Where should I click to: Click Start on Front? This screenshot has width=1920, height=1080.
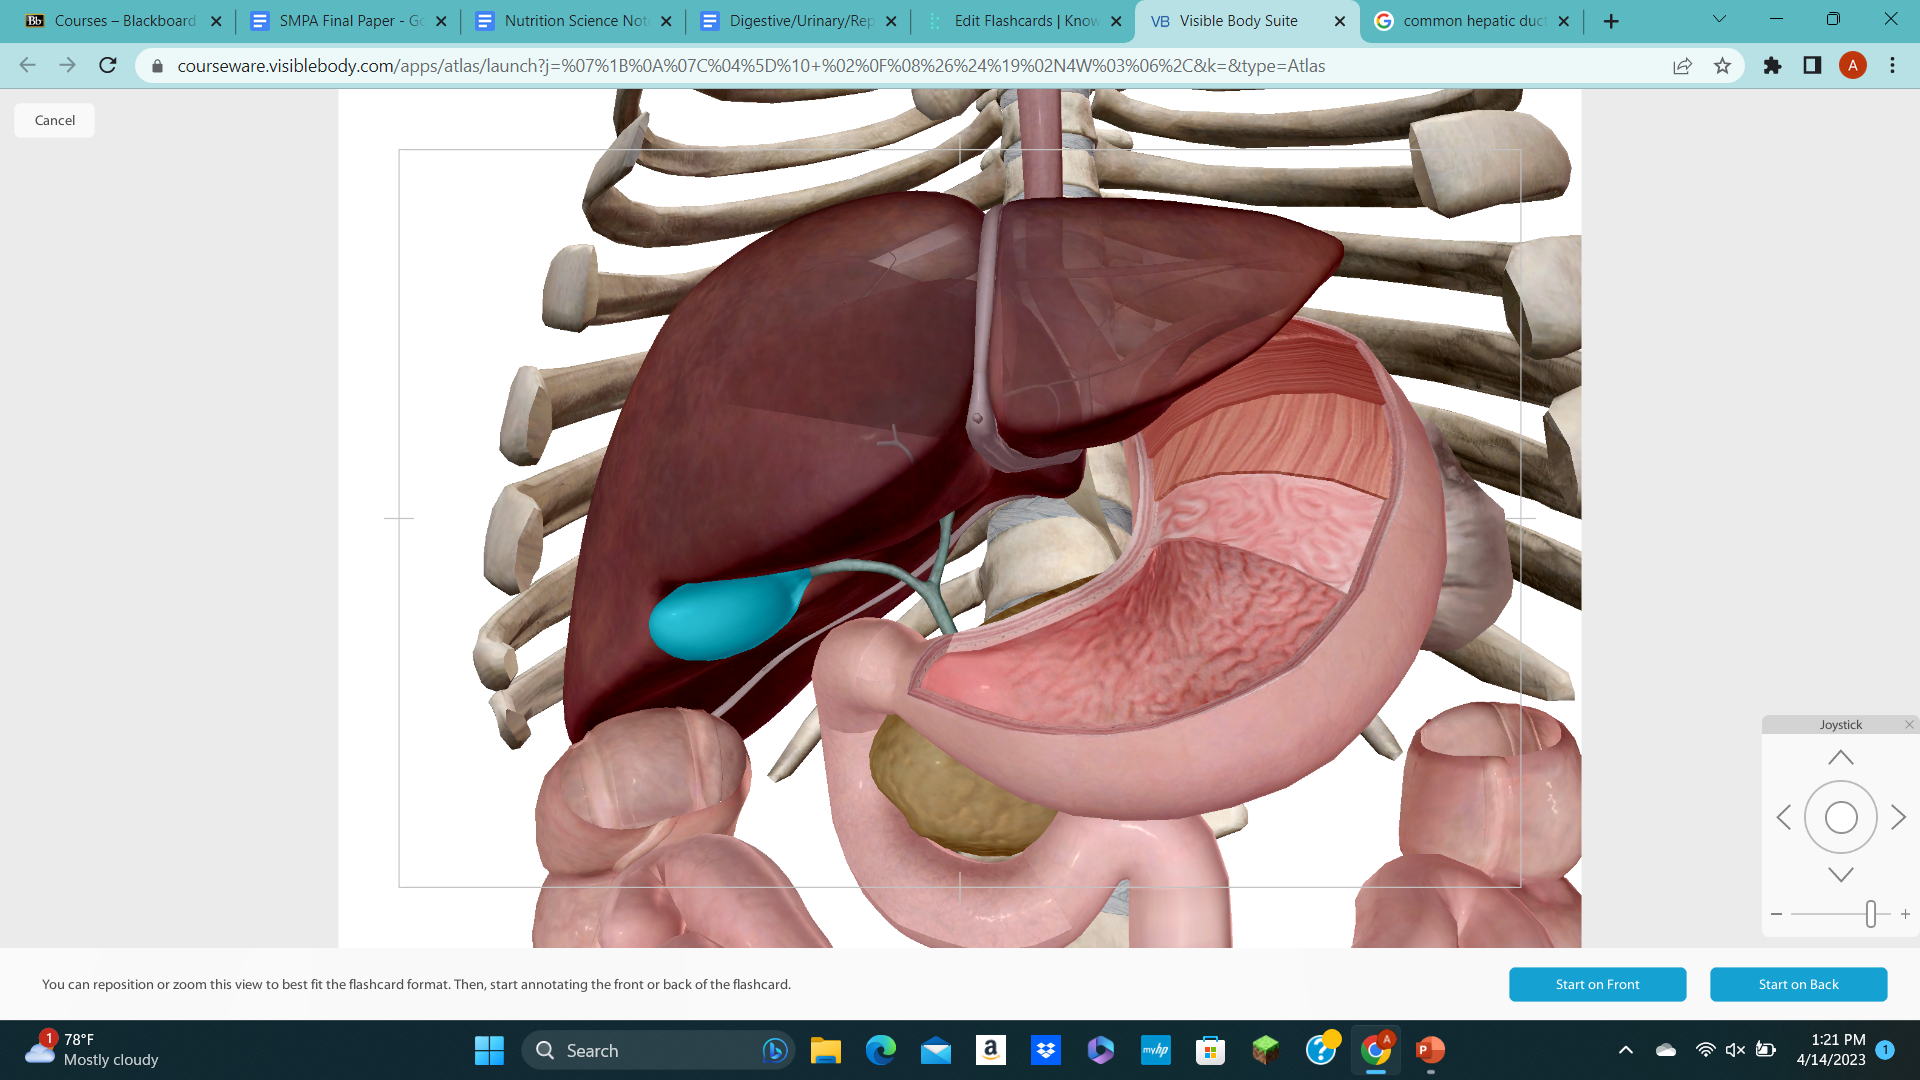click(1597, 984)
